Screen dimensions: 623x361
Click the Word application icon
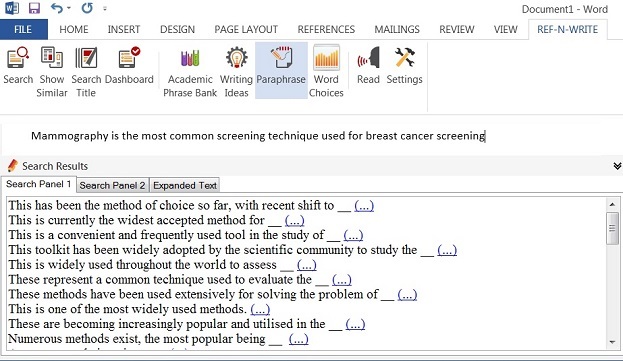(12, 8)
